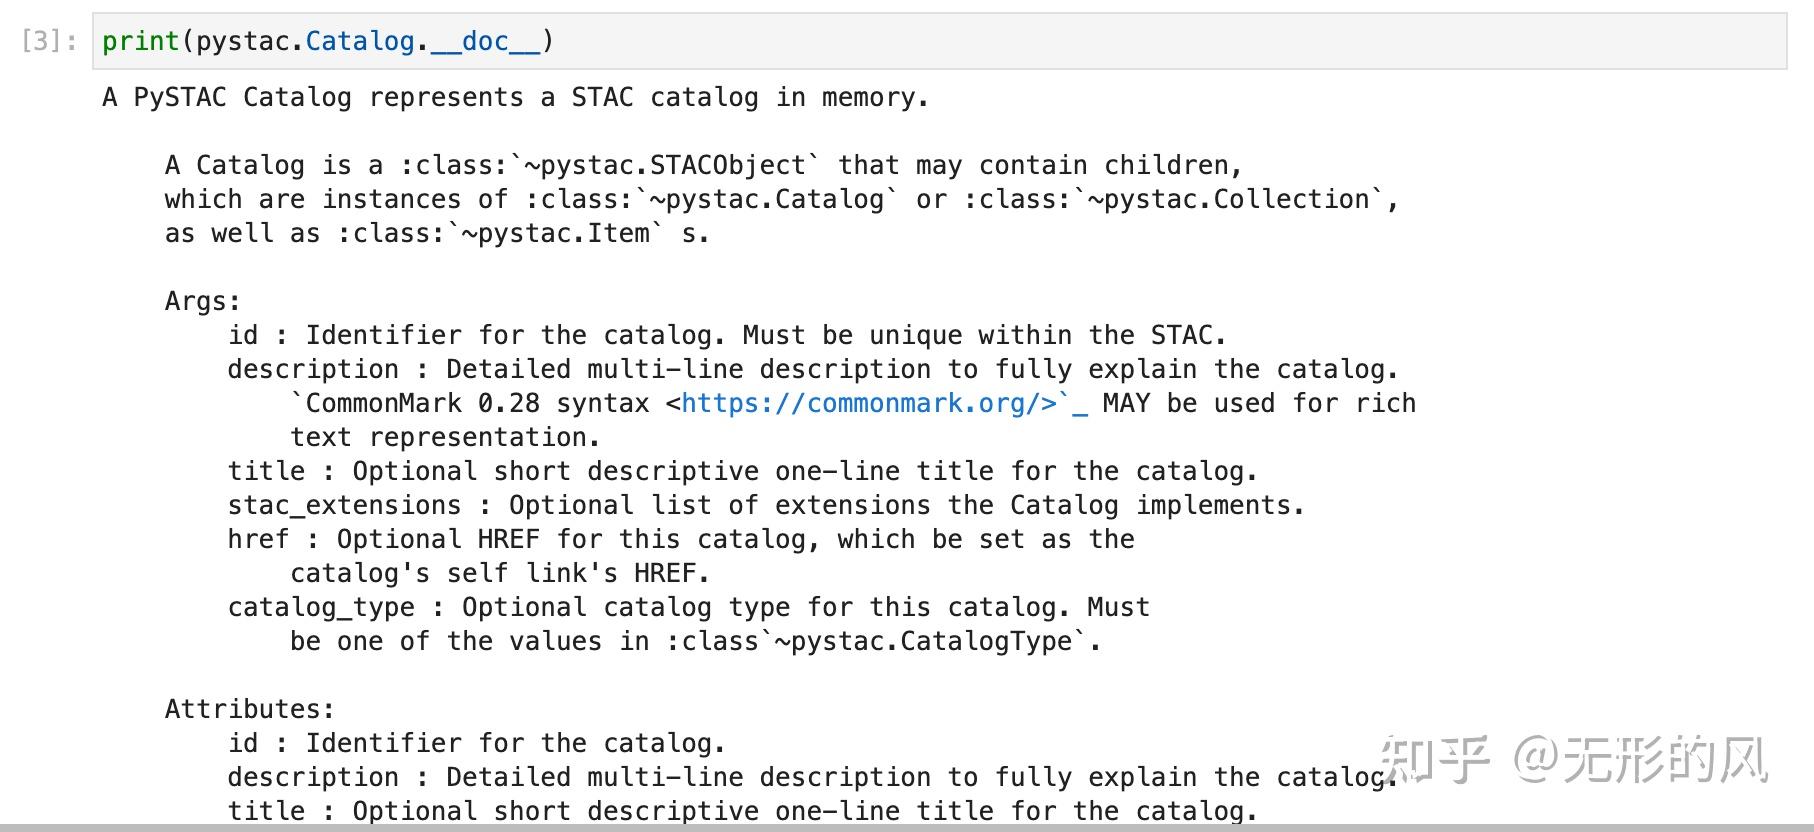Image resolution: width=1814 pixels, height=832 pixels.
Task: Click the horizontal scrollbar at the bottom
Action: click(x=900, y=827)
